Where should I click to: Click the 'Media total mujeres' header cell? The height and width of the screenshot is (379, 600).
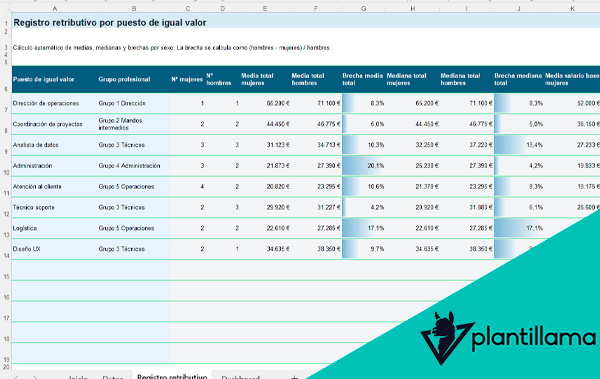pos(265,79)
